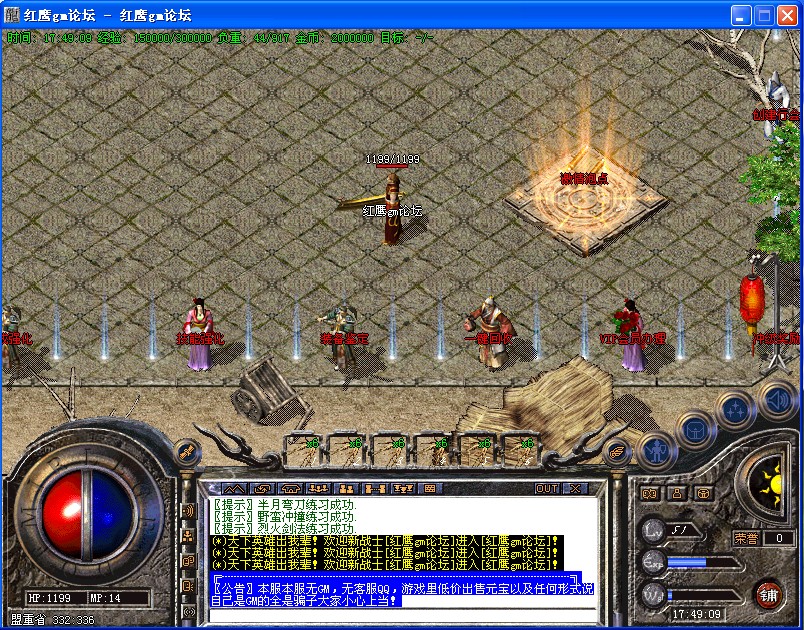This screenshot has width=804, height=630.
Task: Click the two-people icon in chat toolbar
Action: 347,489
